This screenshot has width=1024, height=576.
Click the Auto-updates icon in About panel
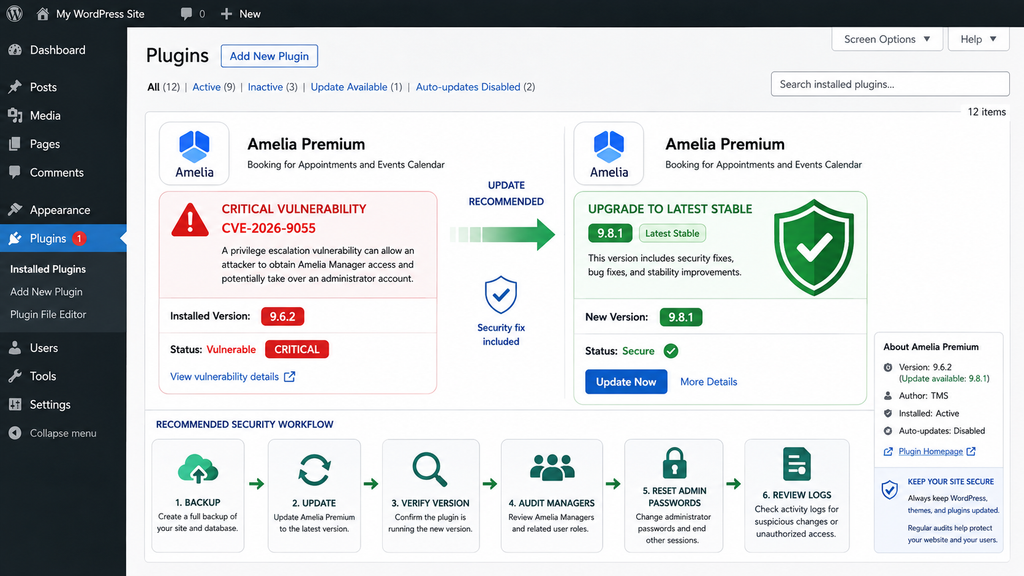point(888,431)
